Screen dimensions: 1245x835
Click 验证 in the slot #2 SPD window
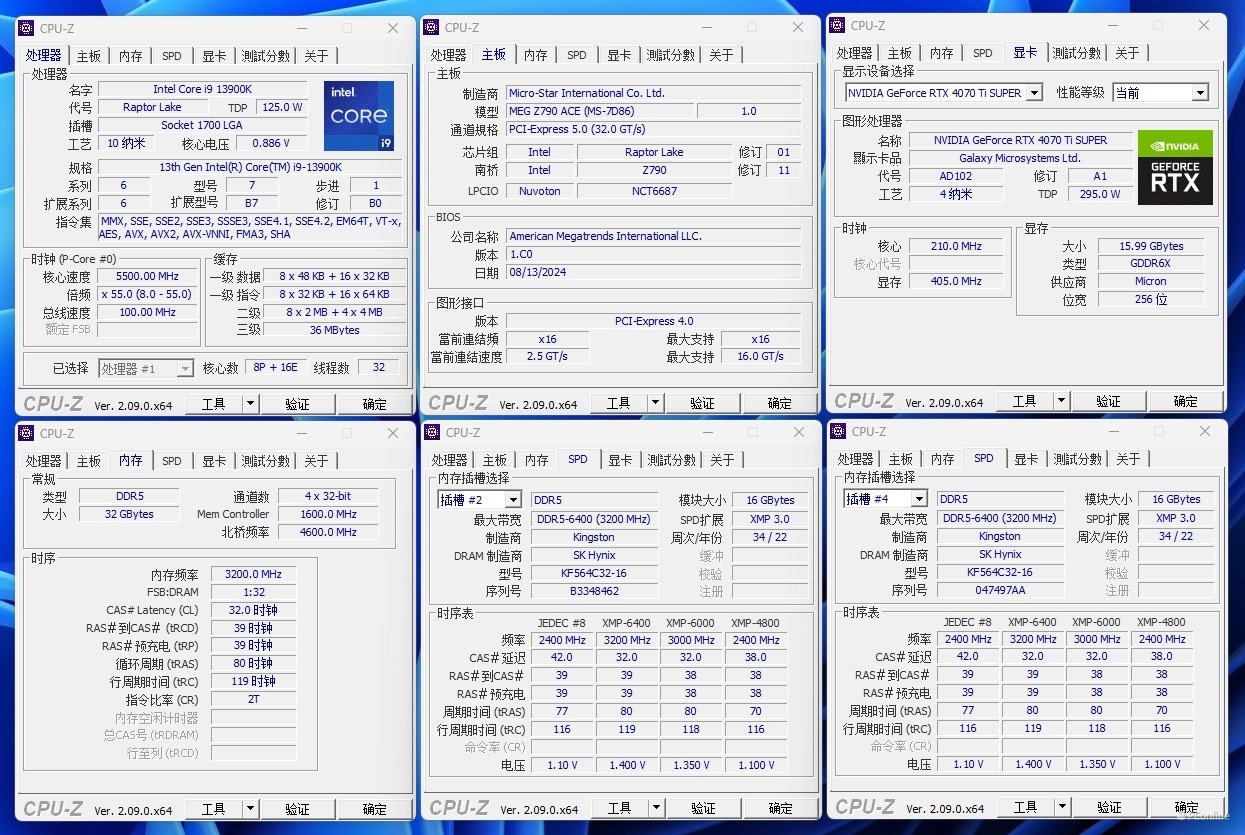tap(703, 808)
